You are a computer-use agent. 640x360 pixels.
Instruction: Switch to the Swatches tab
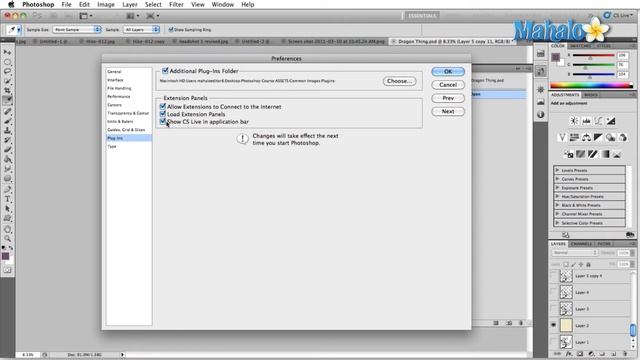click(580, 46)
